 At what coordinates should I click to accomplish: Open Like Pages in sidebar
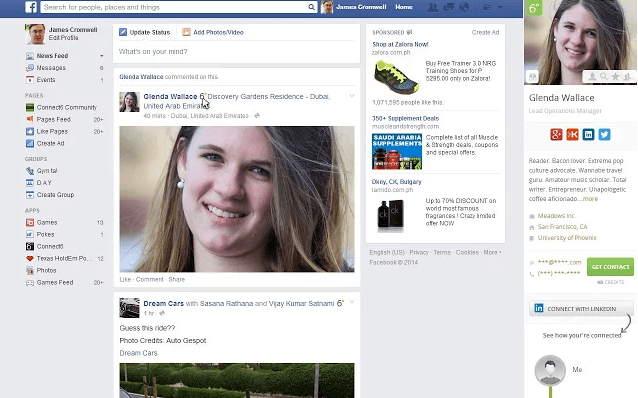52,131
